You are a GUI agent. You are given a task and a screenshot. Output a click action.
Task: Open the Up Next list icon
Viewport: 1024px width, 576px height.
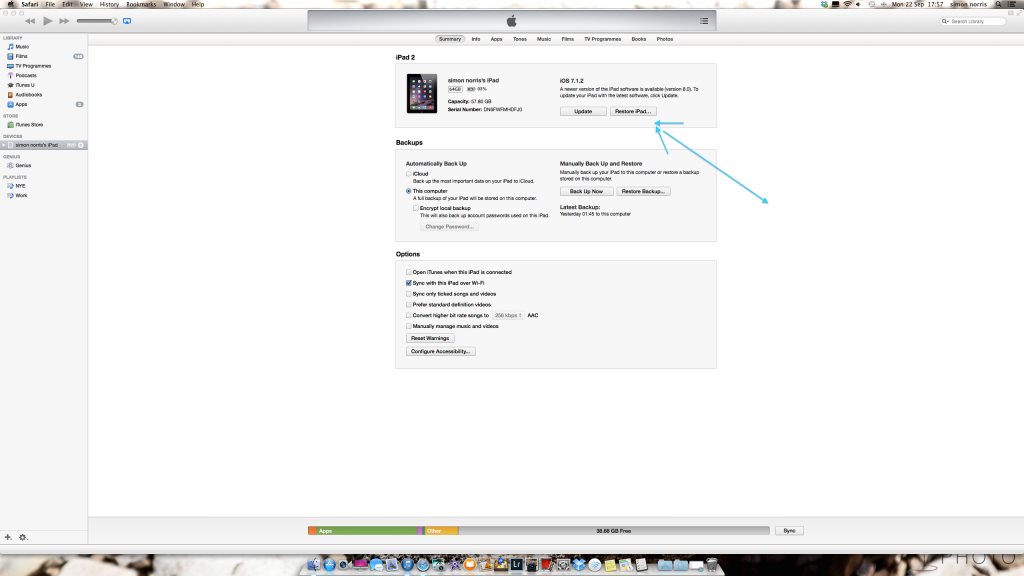click(x=704, y=21)
